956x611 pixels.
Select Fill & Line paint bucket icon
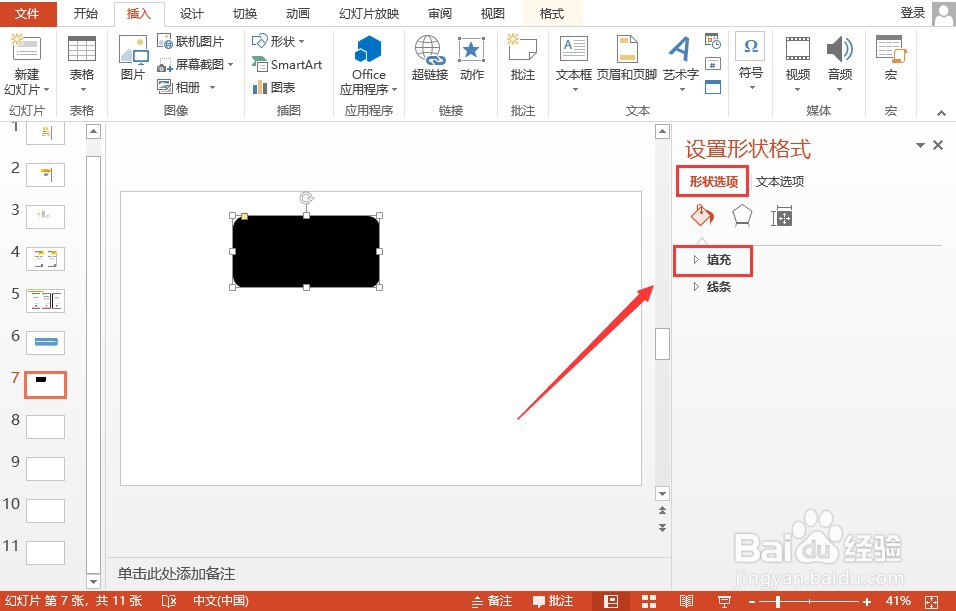click(x=702, y=216)
